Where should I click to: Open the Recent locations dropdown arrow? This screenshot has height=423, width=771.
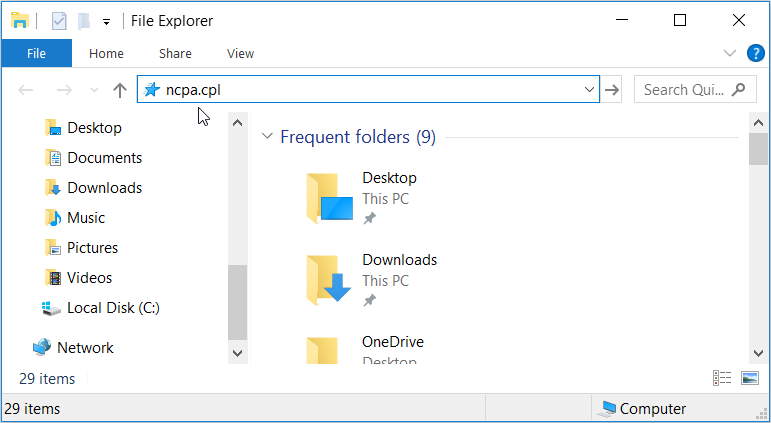[x=95, y=90]
